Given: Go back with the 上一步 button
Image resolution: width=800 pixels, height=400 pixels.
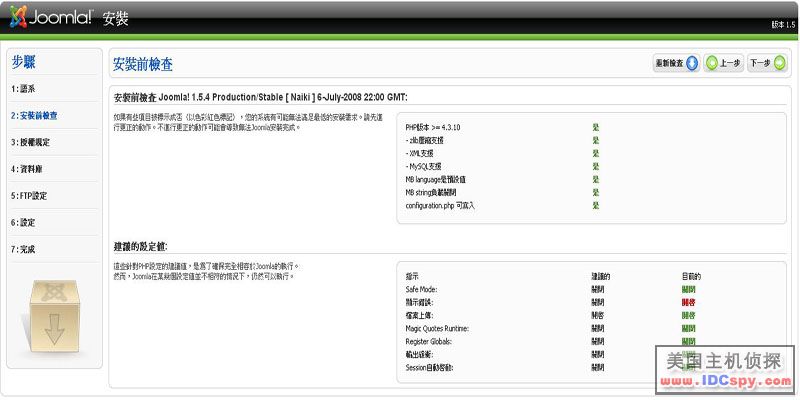Looking at the screenshot, I should coord(723,63).
